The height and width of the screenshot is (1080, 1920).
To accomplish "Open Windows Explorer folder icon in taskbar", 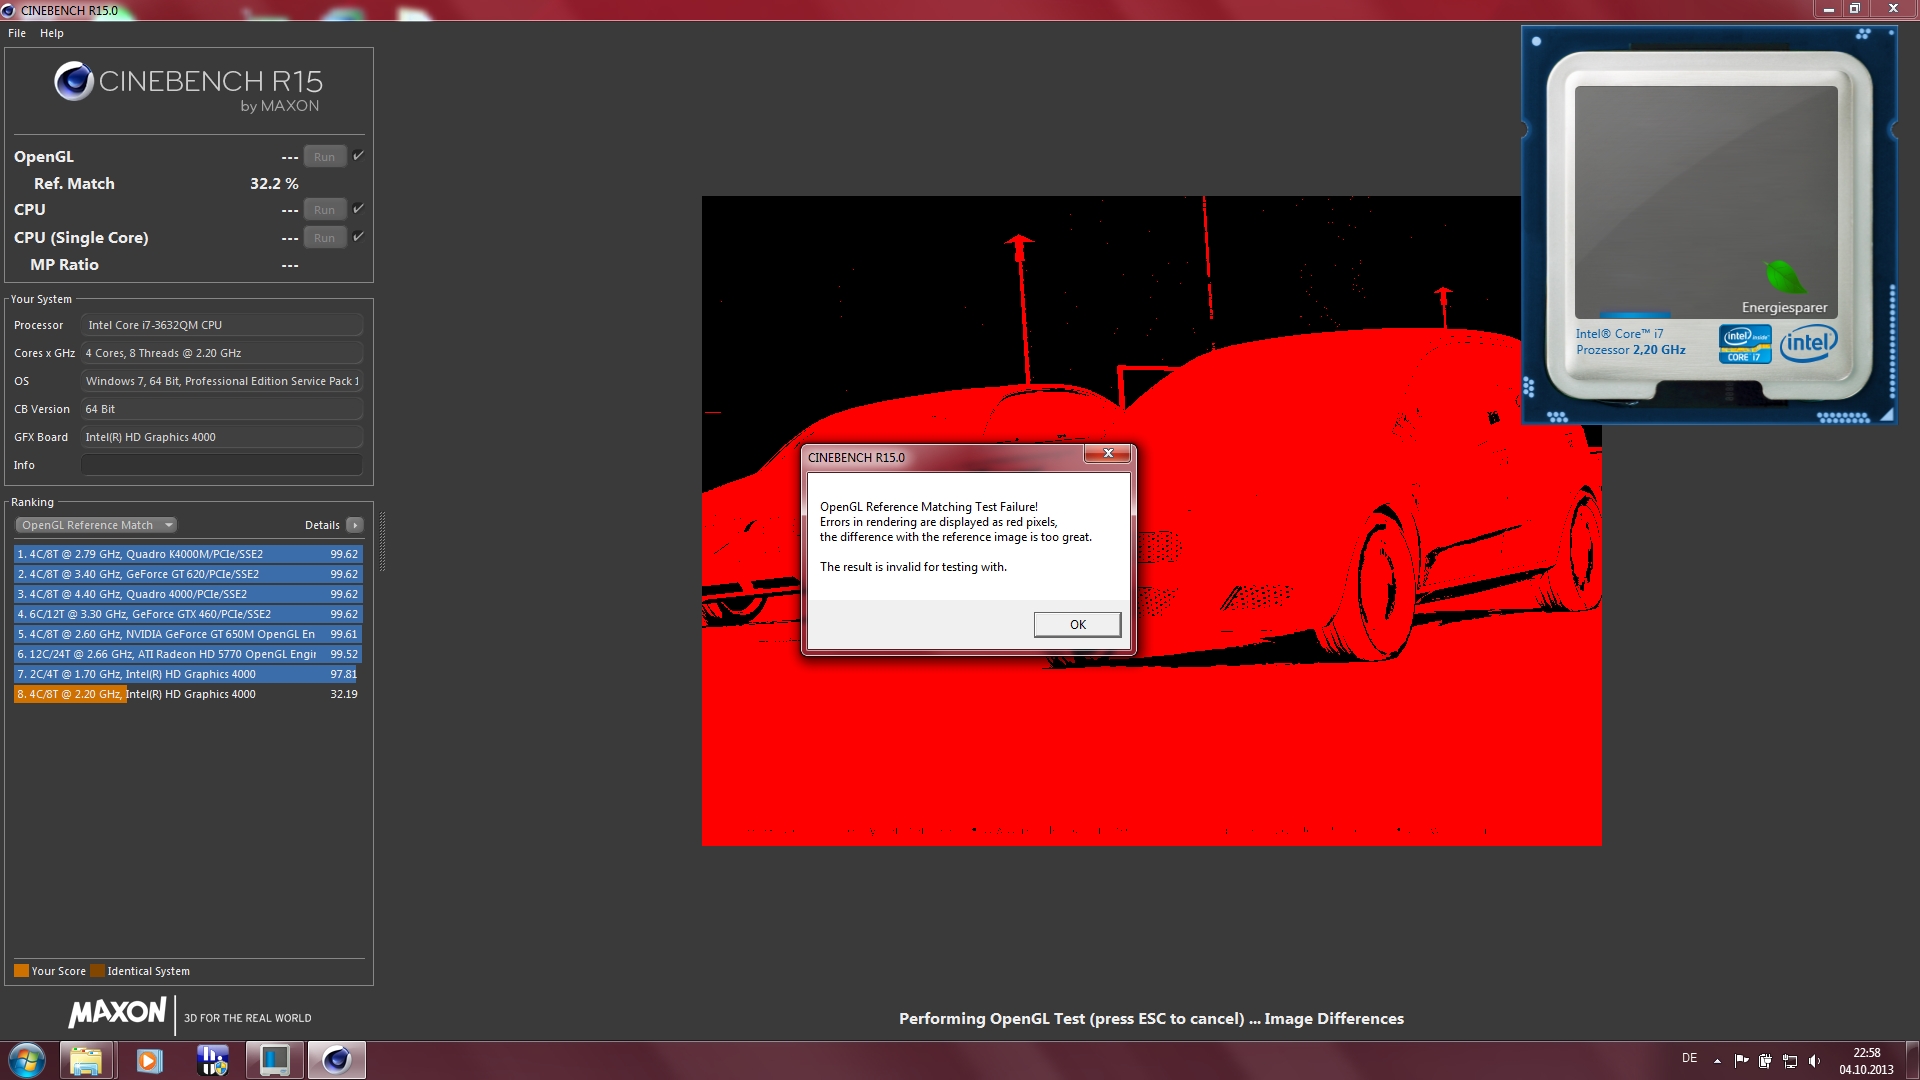I will pos(86,1060).
